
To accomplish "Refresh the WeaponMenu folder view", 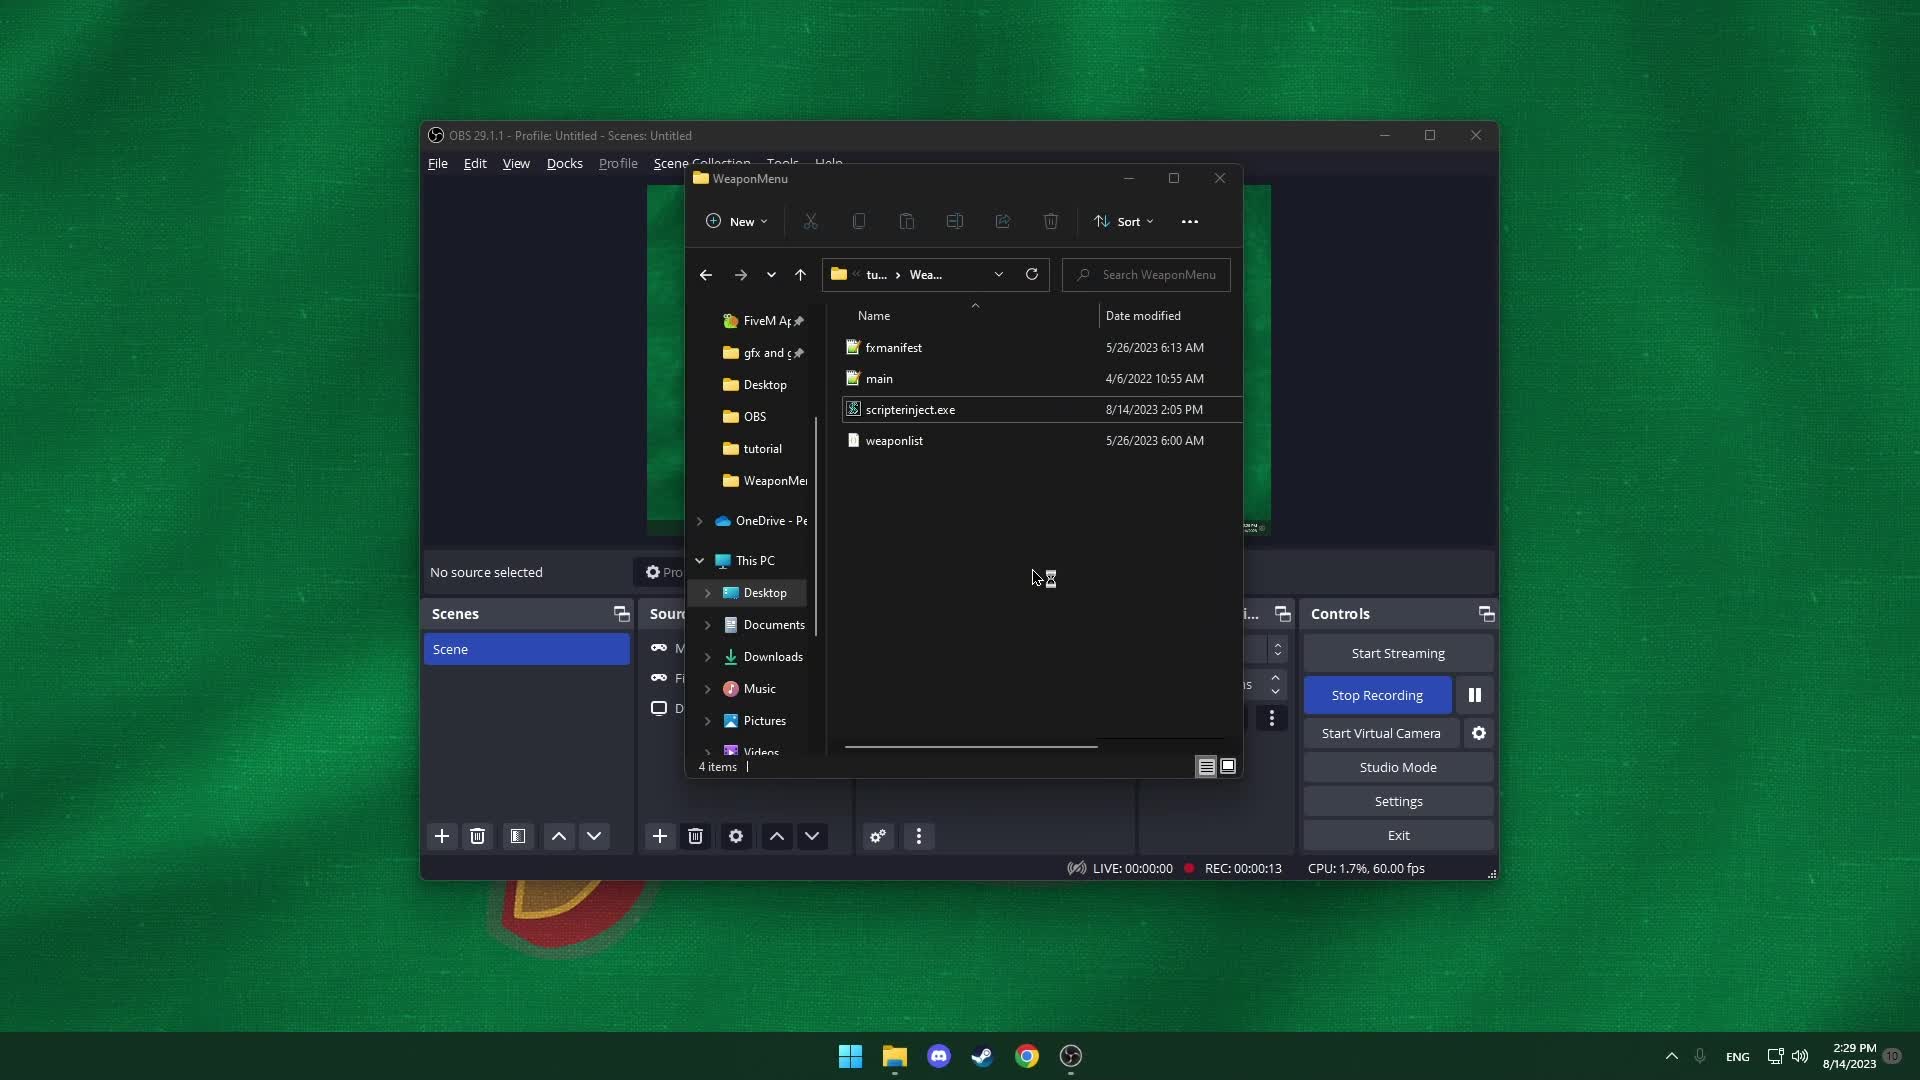I will pyautogui.click(x=1032, y=274).
